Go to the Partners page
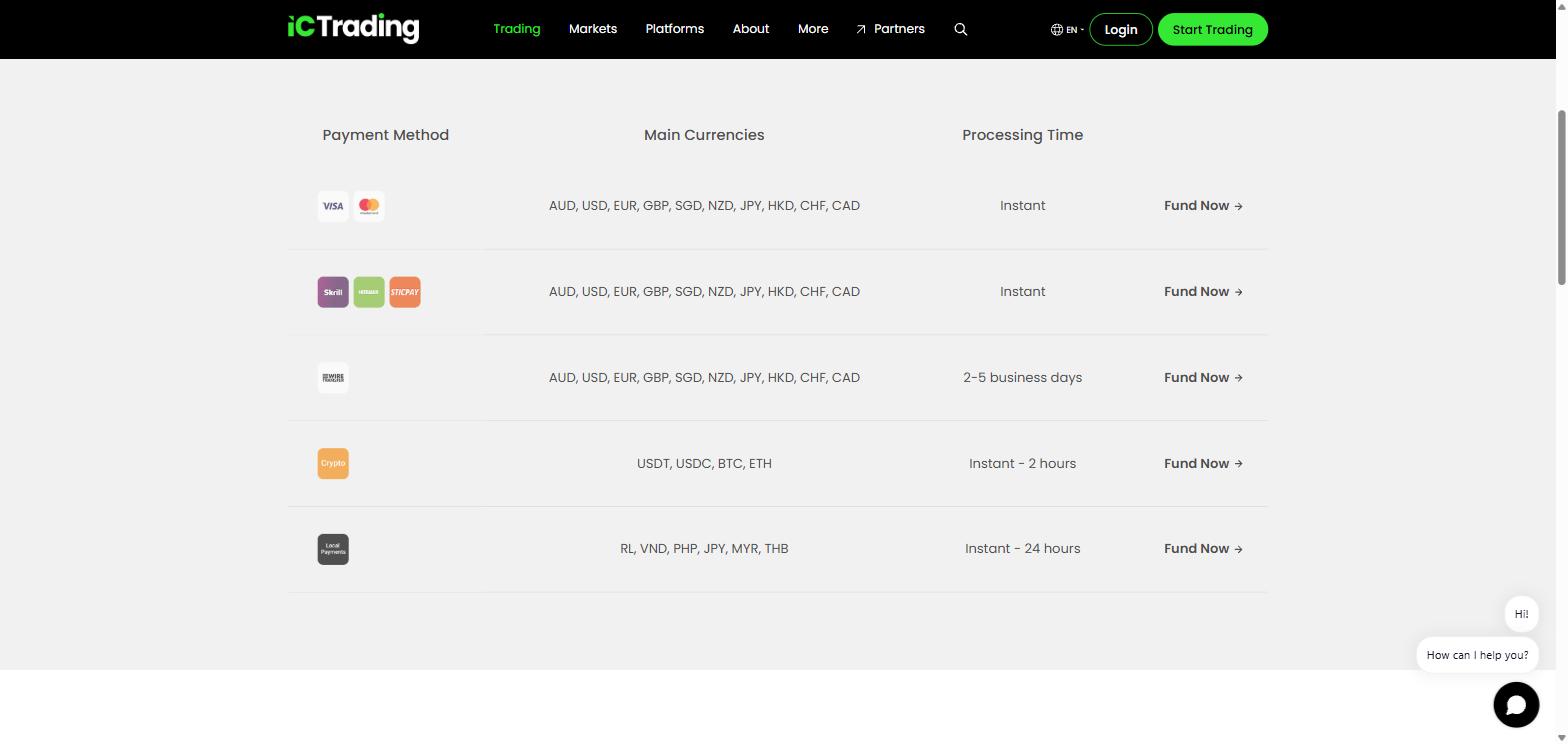The width and height of the screenshot is (1568, 744). click(890, 29)
